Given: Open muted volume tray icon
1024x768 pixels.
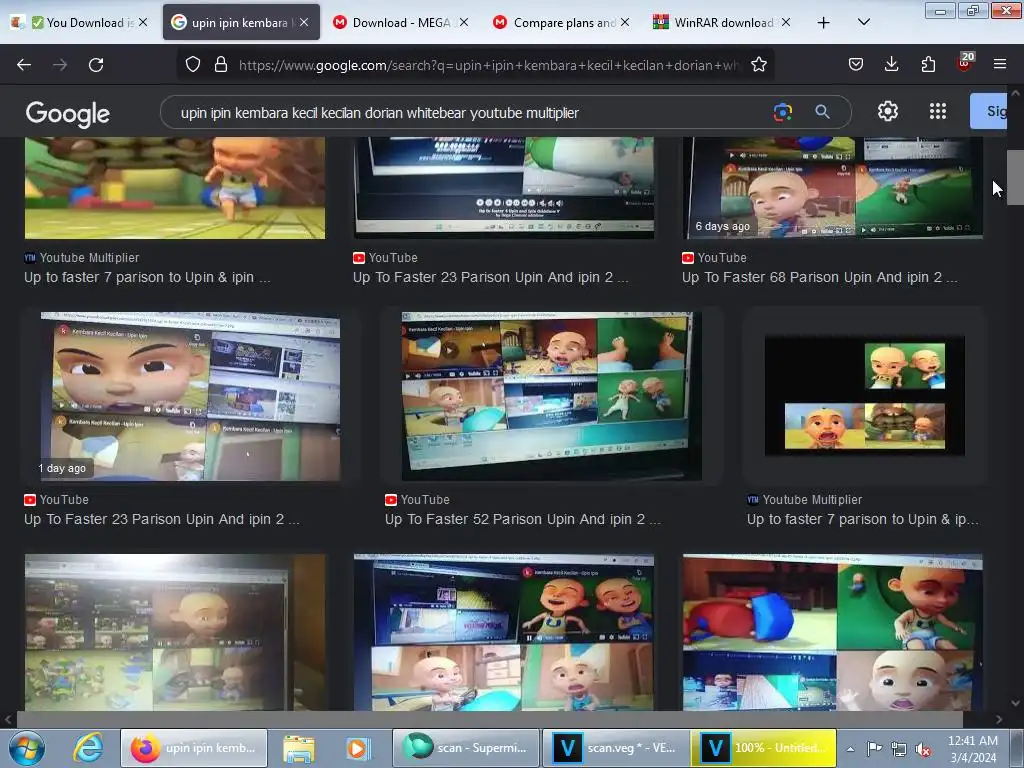Looking at the screenshot, I should click(923, 750).
